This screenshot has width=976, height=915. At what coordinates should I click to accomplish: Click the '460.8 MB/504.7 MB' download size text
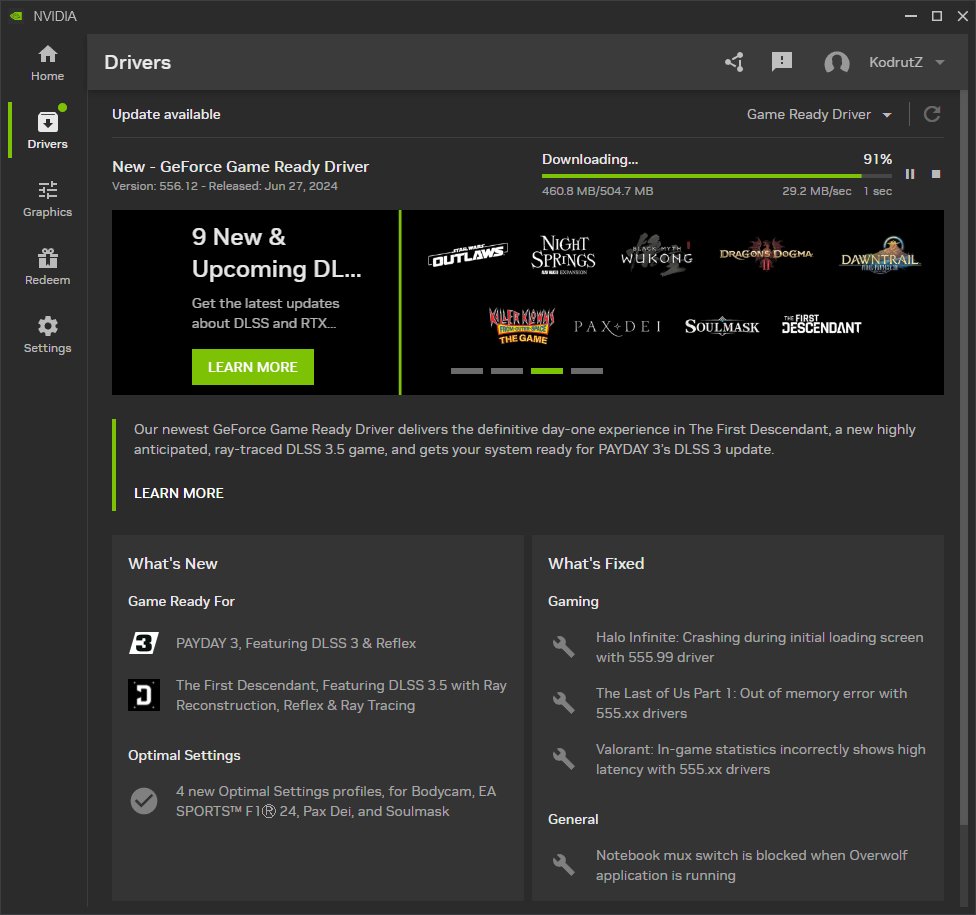(598, 191)
